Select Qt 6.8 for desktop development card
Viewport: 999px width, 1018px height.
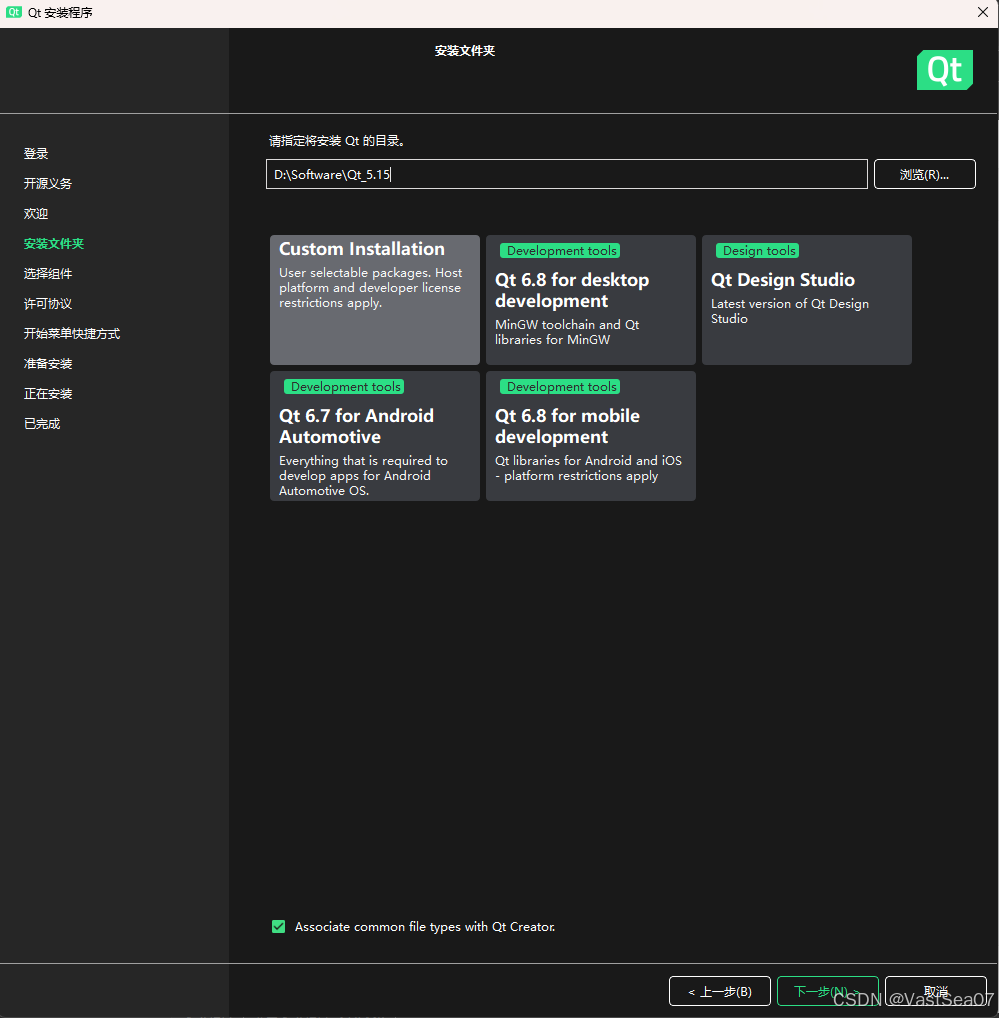pyautogui.click(x=591, y=300)
